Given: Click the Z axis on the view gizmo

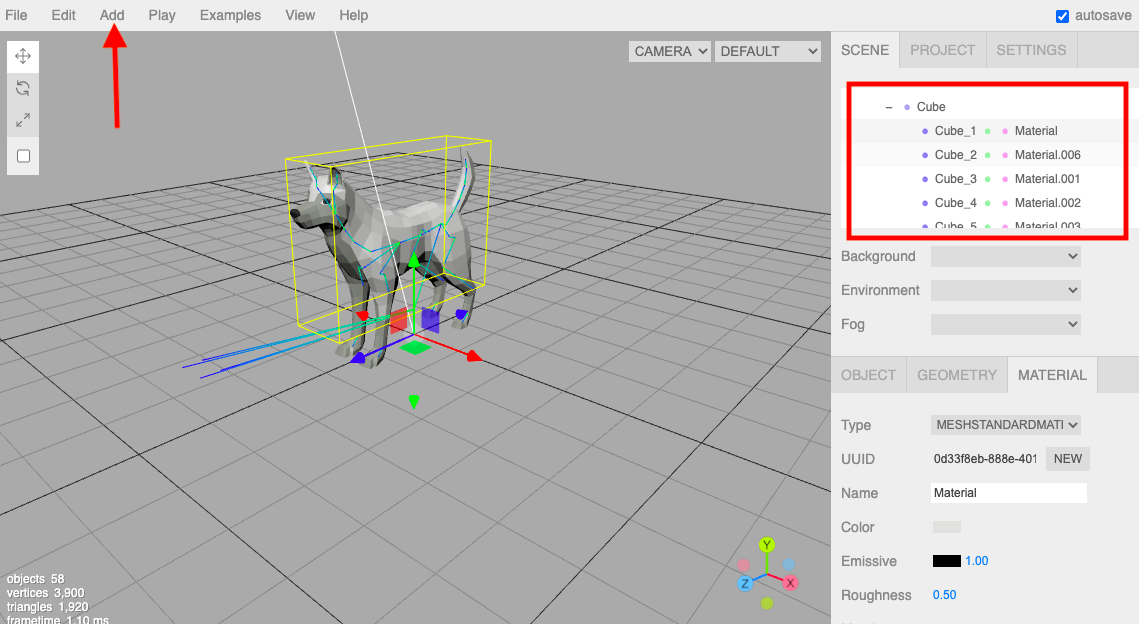Looking at the screenshot, I should [x=745, y=583].
